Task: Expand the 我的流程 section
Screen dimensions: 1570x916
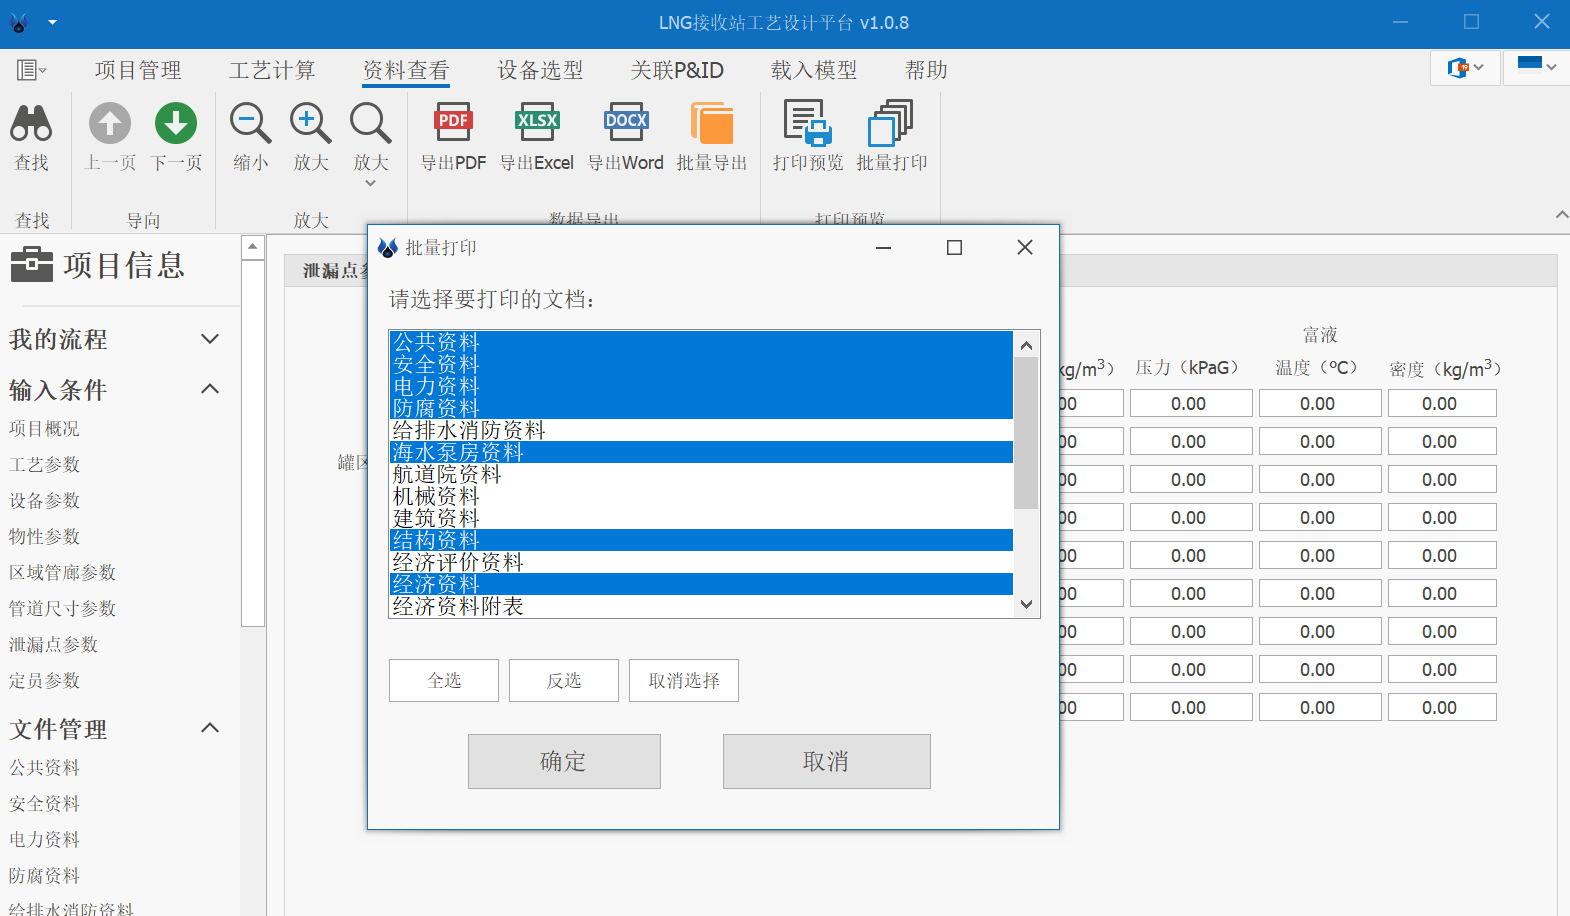Action: (210, 339)
